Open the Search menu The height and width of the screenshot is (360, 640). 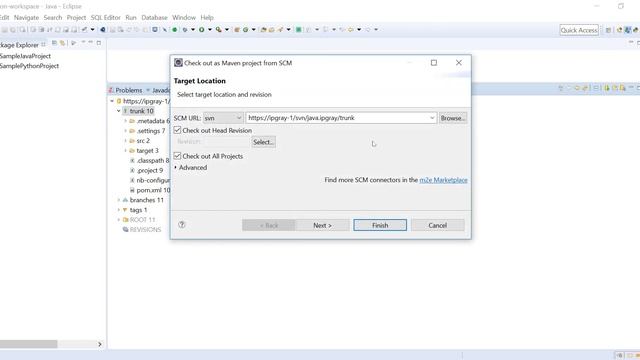coord(53,18)
